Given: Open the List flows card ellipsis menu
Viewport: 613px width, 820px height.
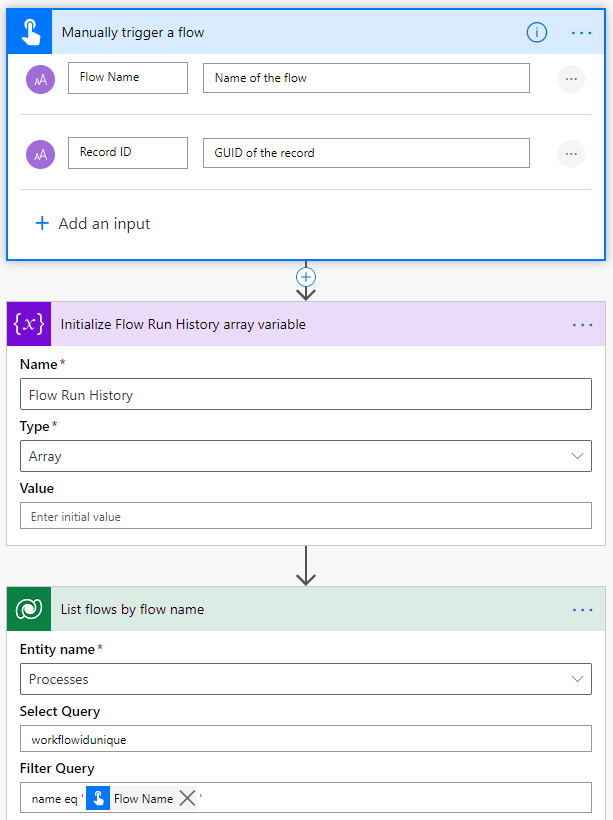Looking at the screenshot, I should (x=582, y=609).
